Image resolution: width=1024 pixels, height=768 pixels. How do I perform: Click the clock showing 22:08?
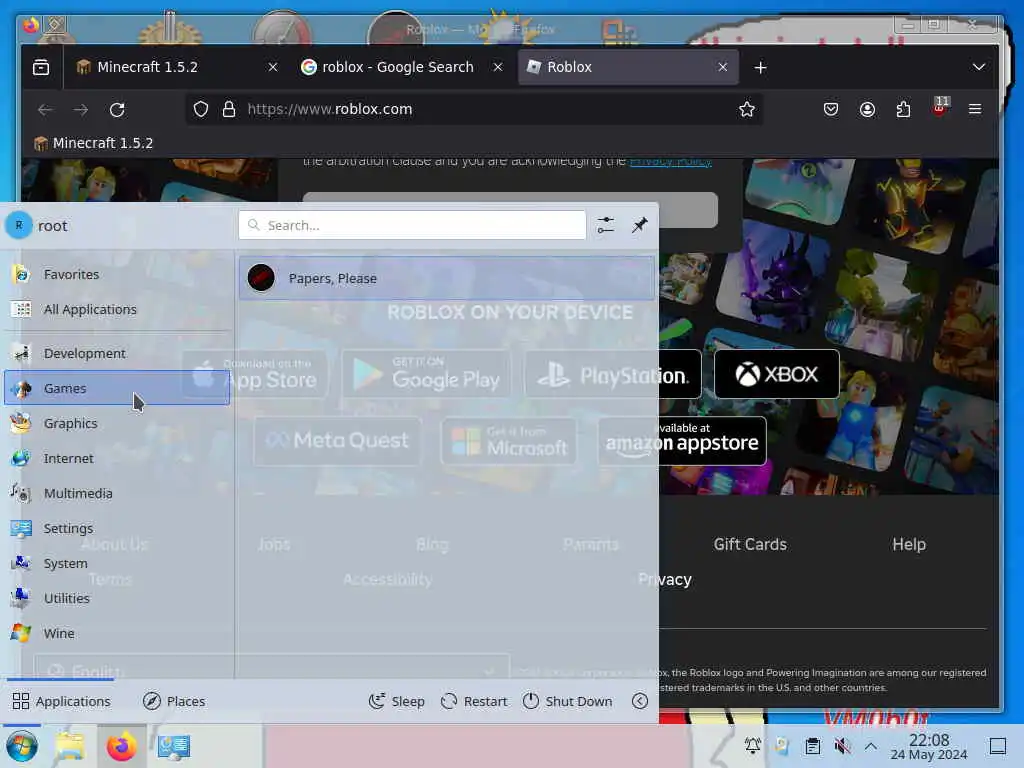point(929,746)
